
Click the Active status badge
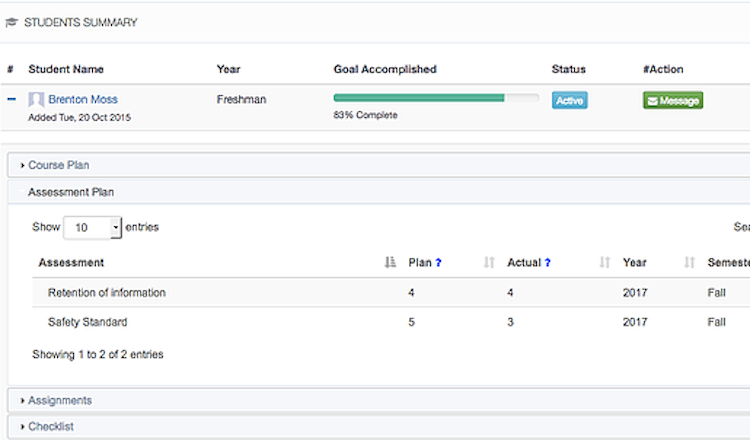[569, 100]
